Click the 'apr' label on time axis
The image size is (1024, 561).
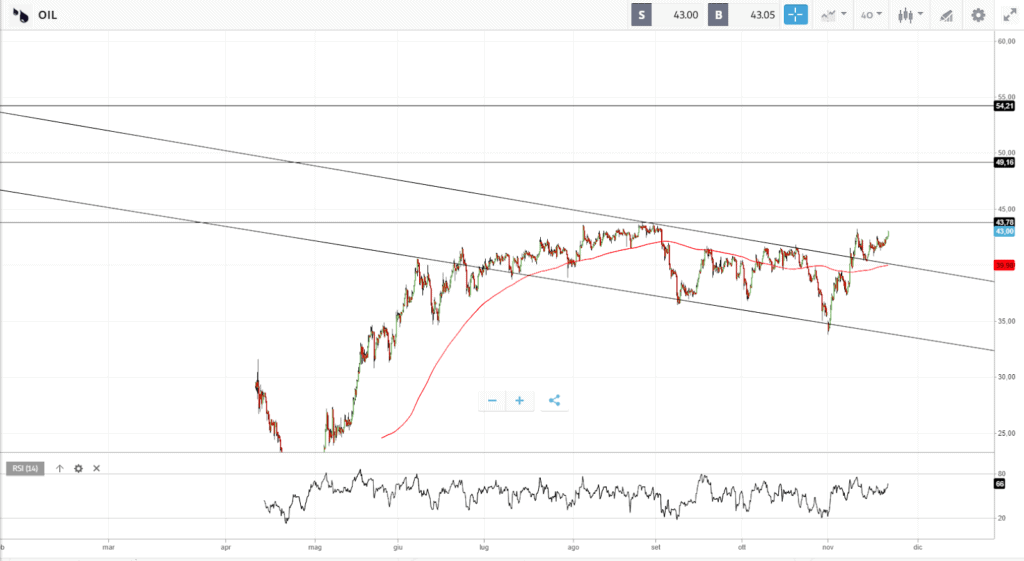pos(225,547)
